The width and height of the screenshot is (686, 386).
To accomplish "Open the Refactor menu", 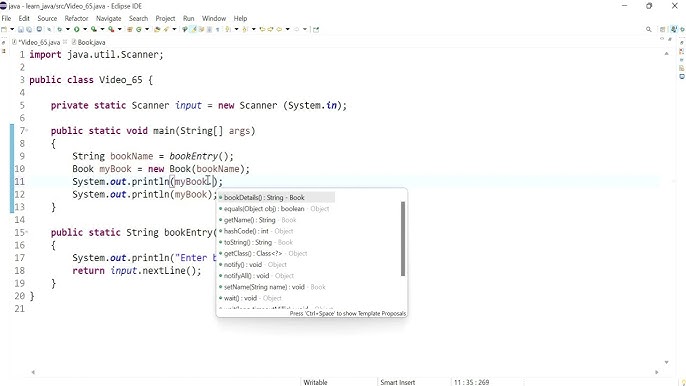I will tap(77, 18).
